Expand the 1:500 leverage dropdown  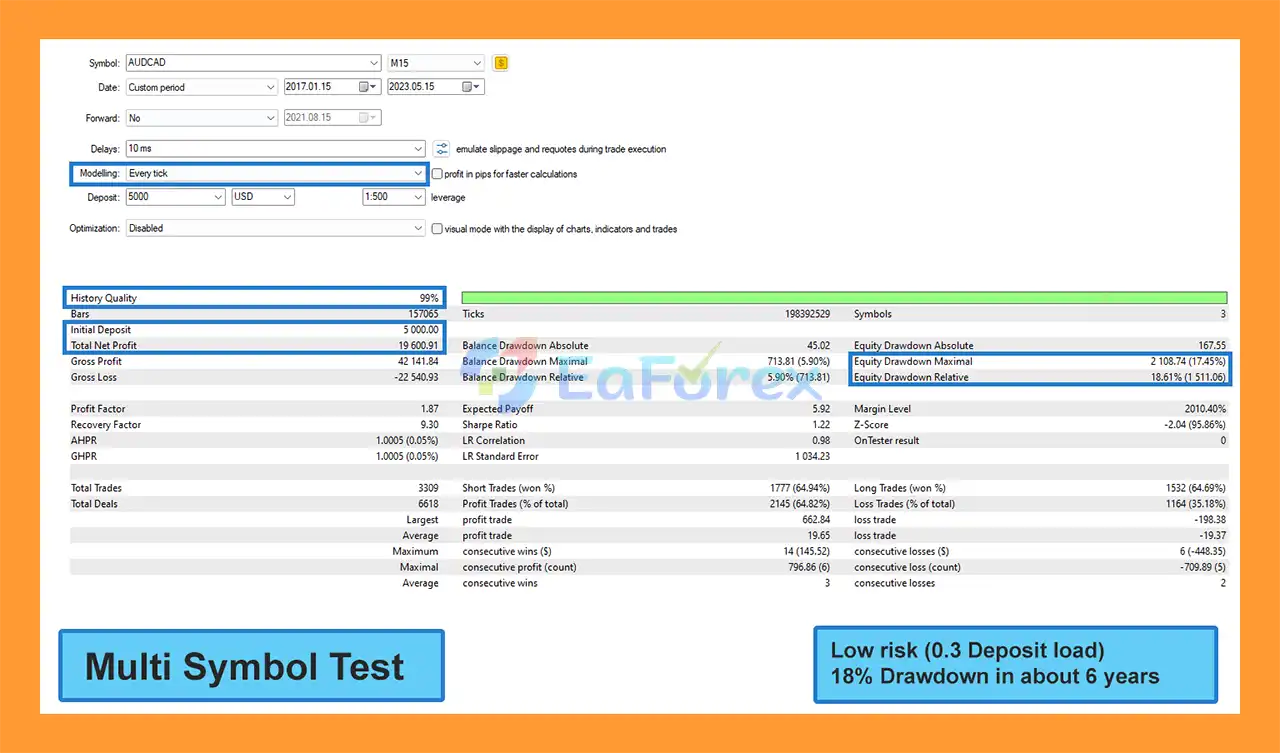coord(418,197)
